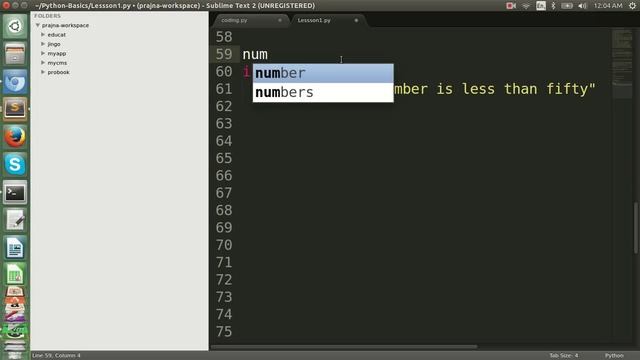Click the red window close button
The width and height of the screenshot is (640, 360).
click(x=6, y=5)
